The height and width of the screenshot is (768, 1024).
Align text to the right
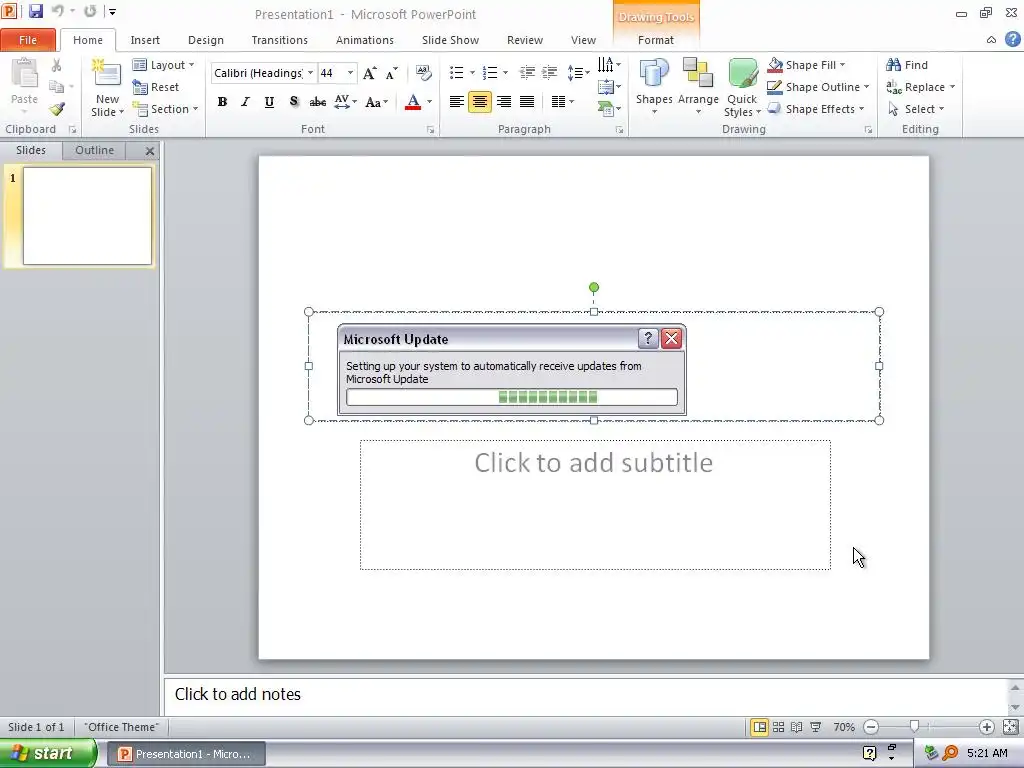[x=504, y=102]
